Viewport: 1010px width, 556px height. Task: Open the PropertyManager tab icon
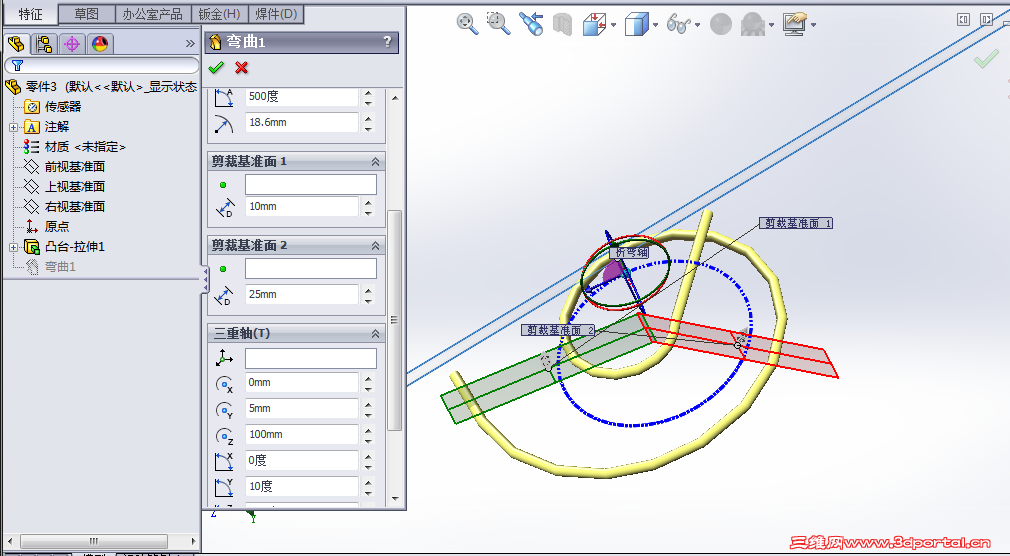click(44, 44)
